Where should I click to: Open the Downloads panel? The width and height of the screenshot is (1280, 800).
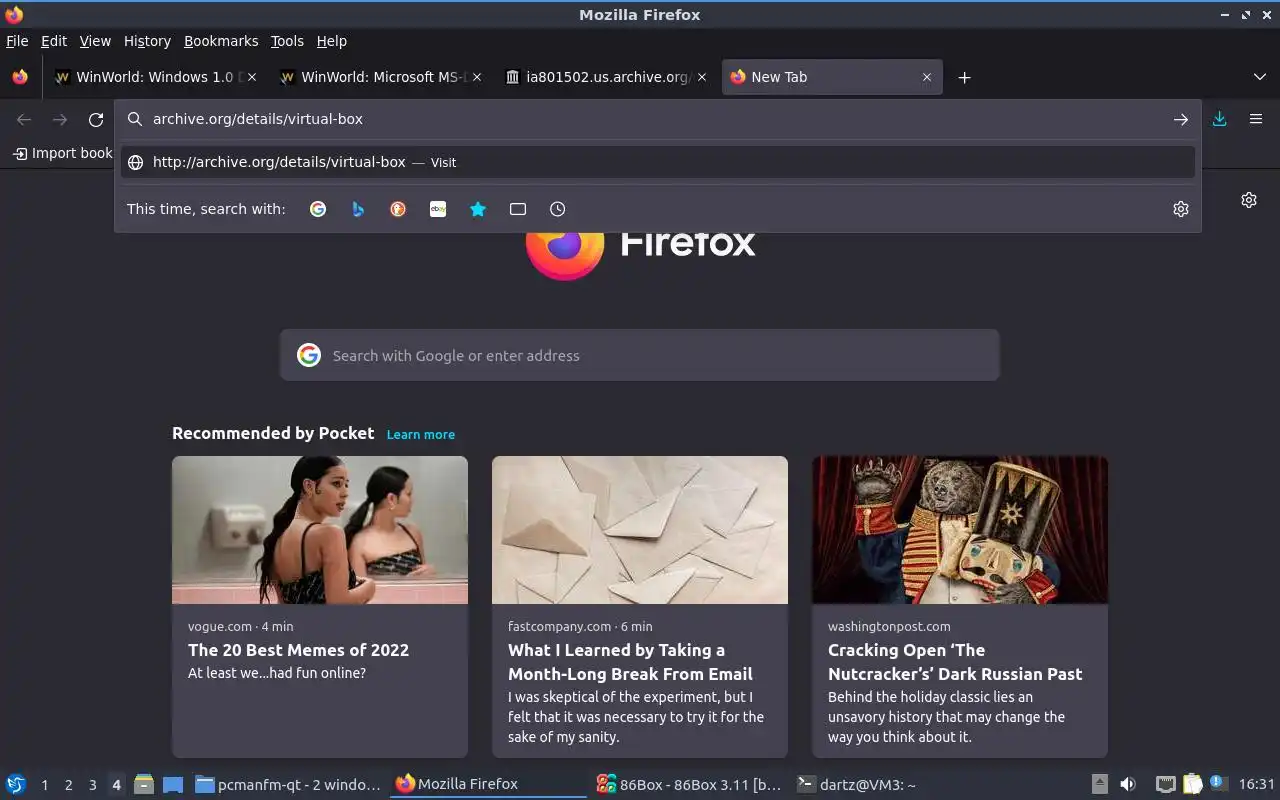(1220, 119)
